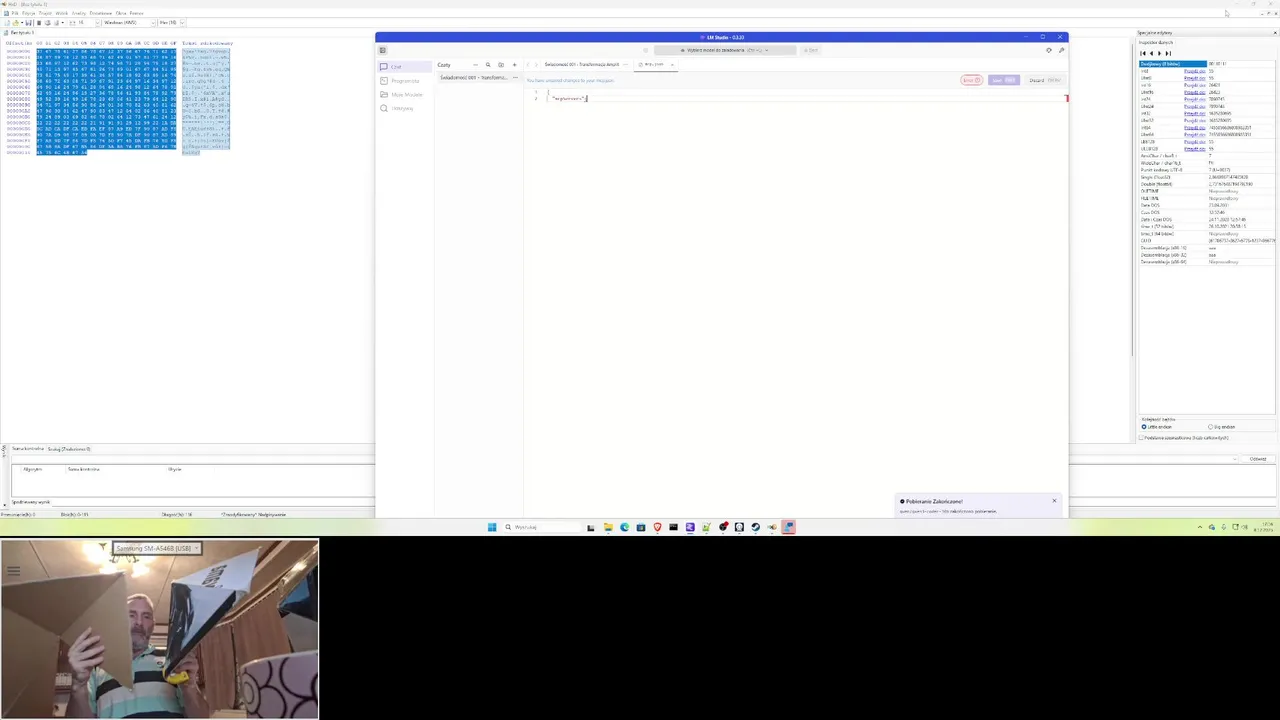Expand open-file dropdown arrow in HxD toolbar
This screenshot has width=1280, height=720.
(22, 22)
